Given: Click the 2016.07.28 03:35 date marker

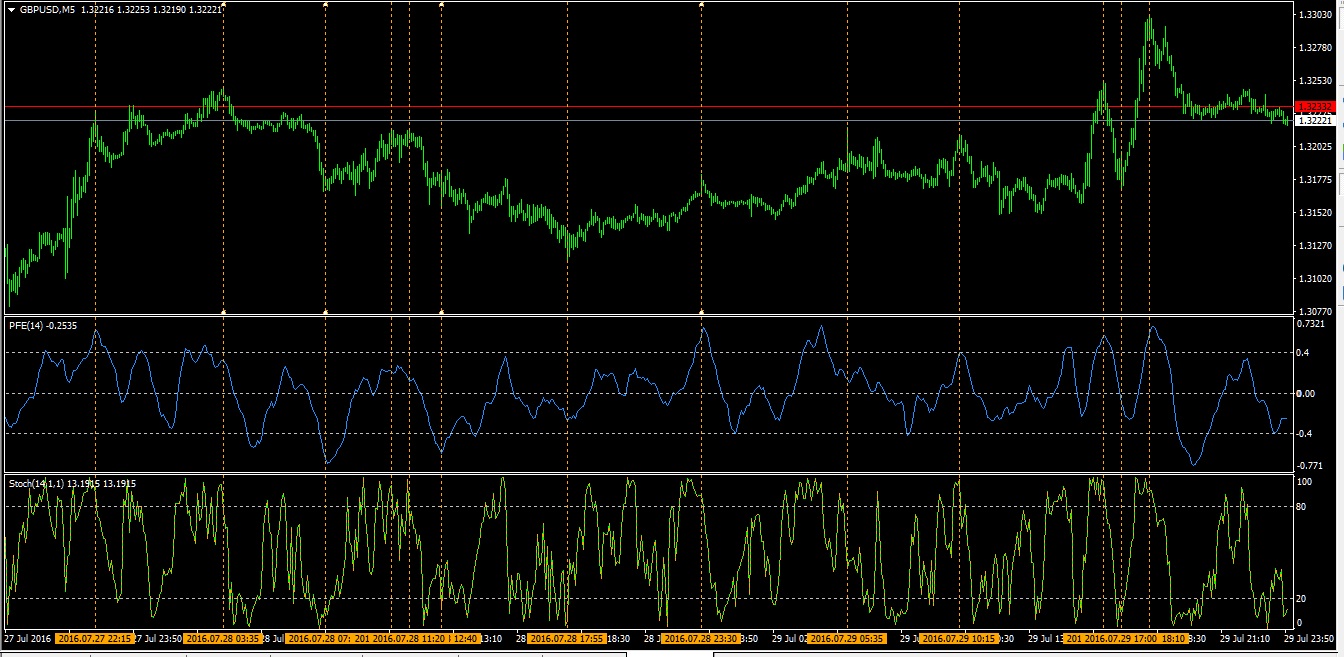Looking at the screenshot, I should tap(224, 638).
